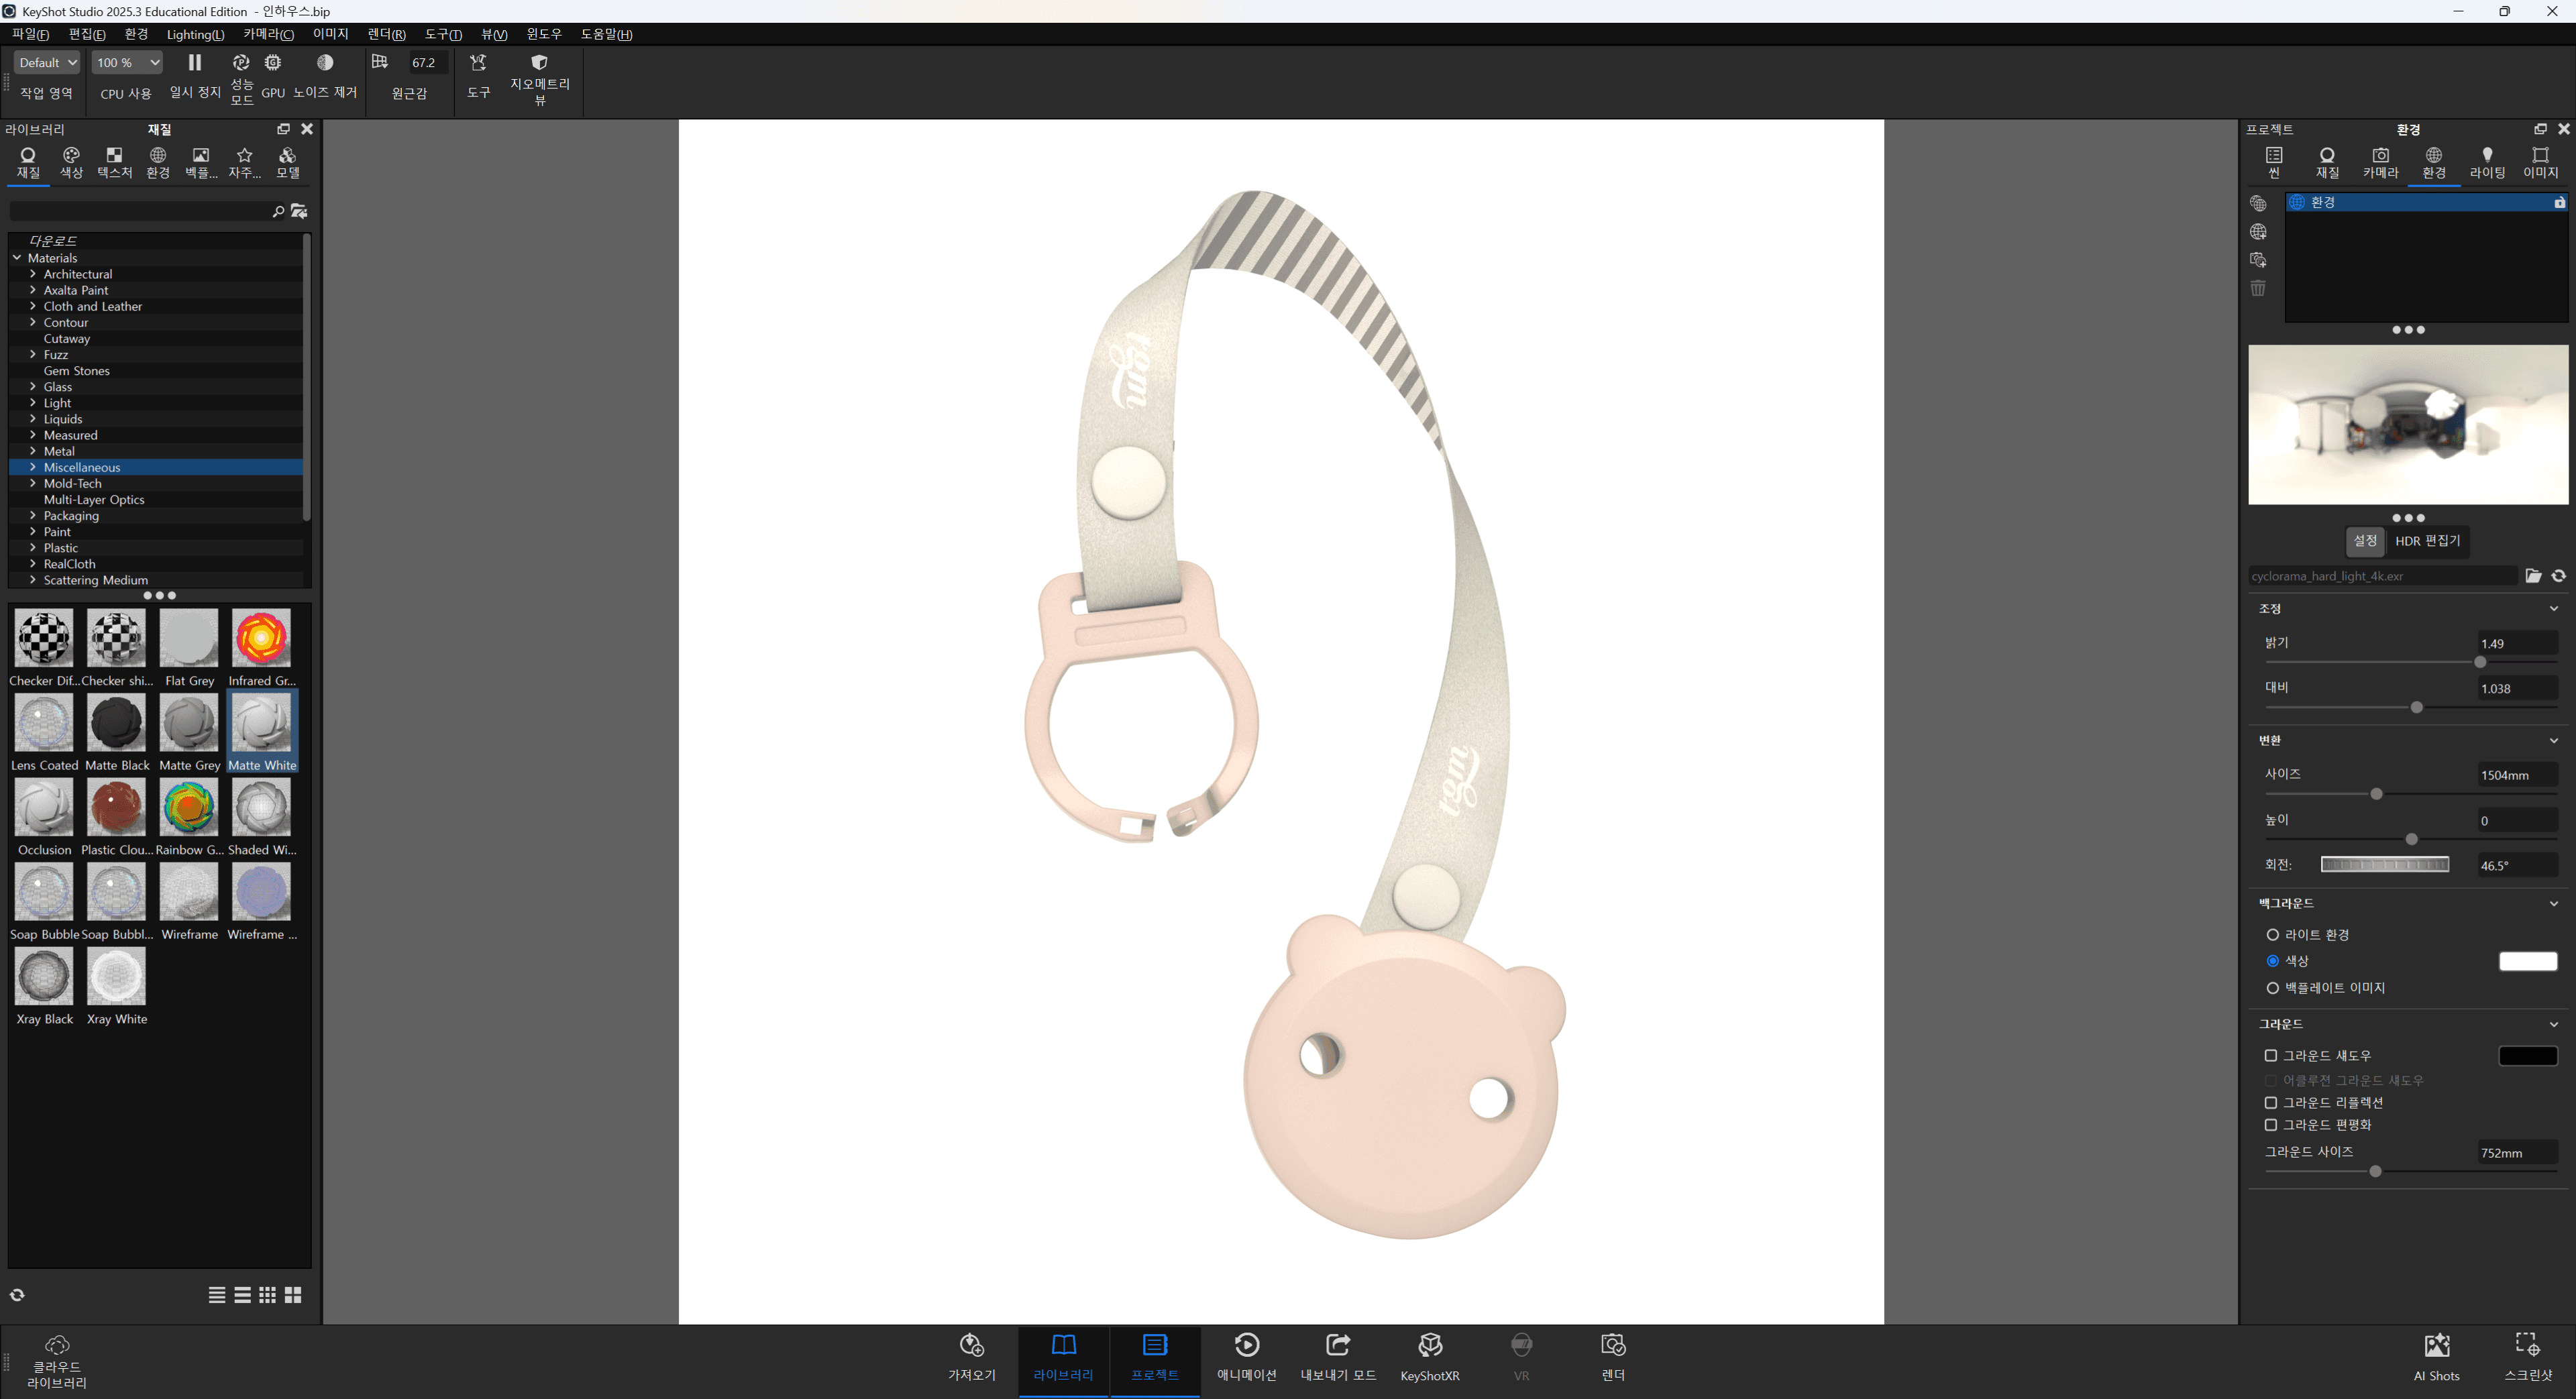
Task: Open the Geometry View (지오메트리 뷰) icon
Action: (539, 63)
